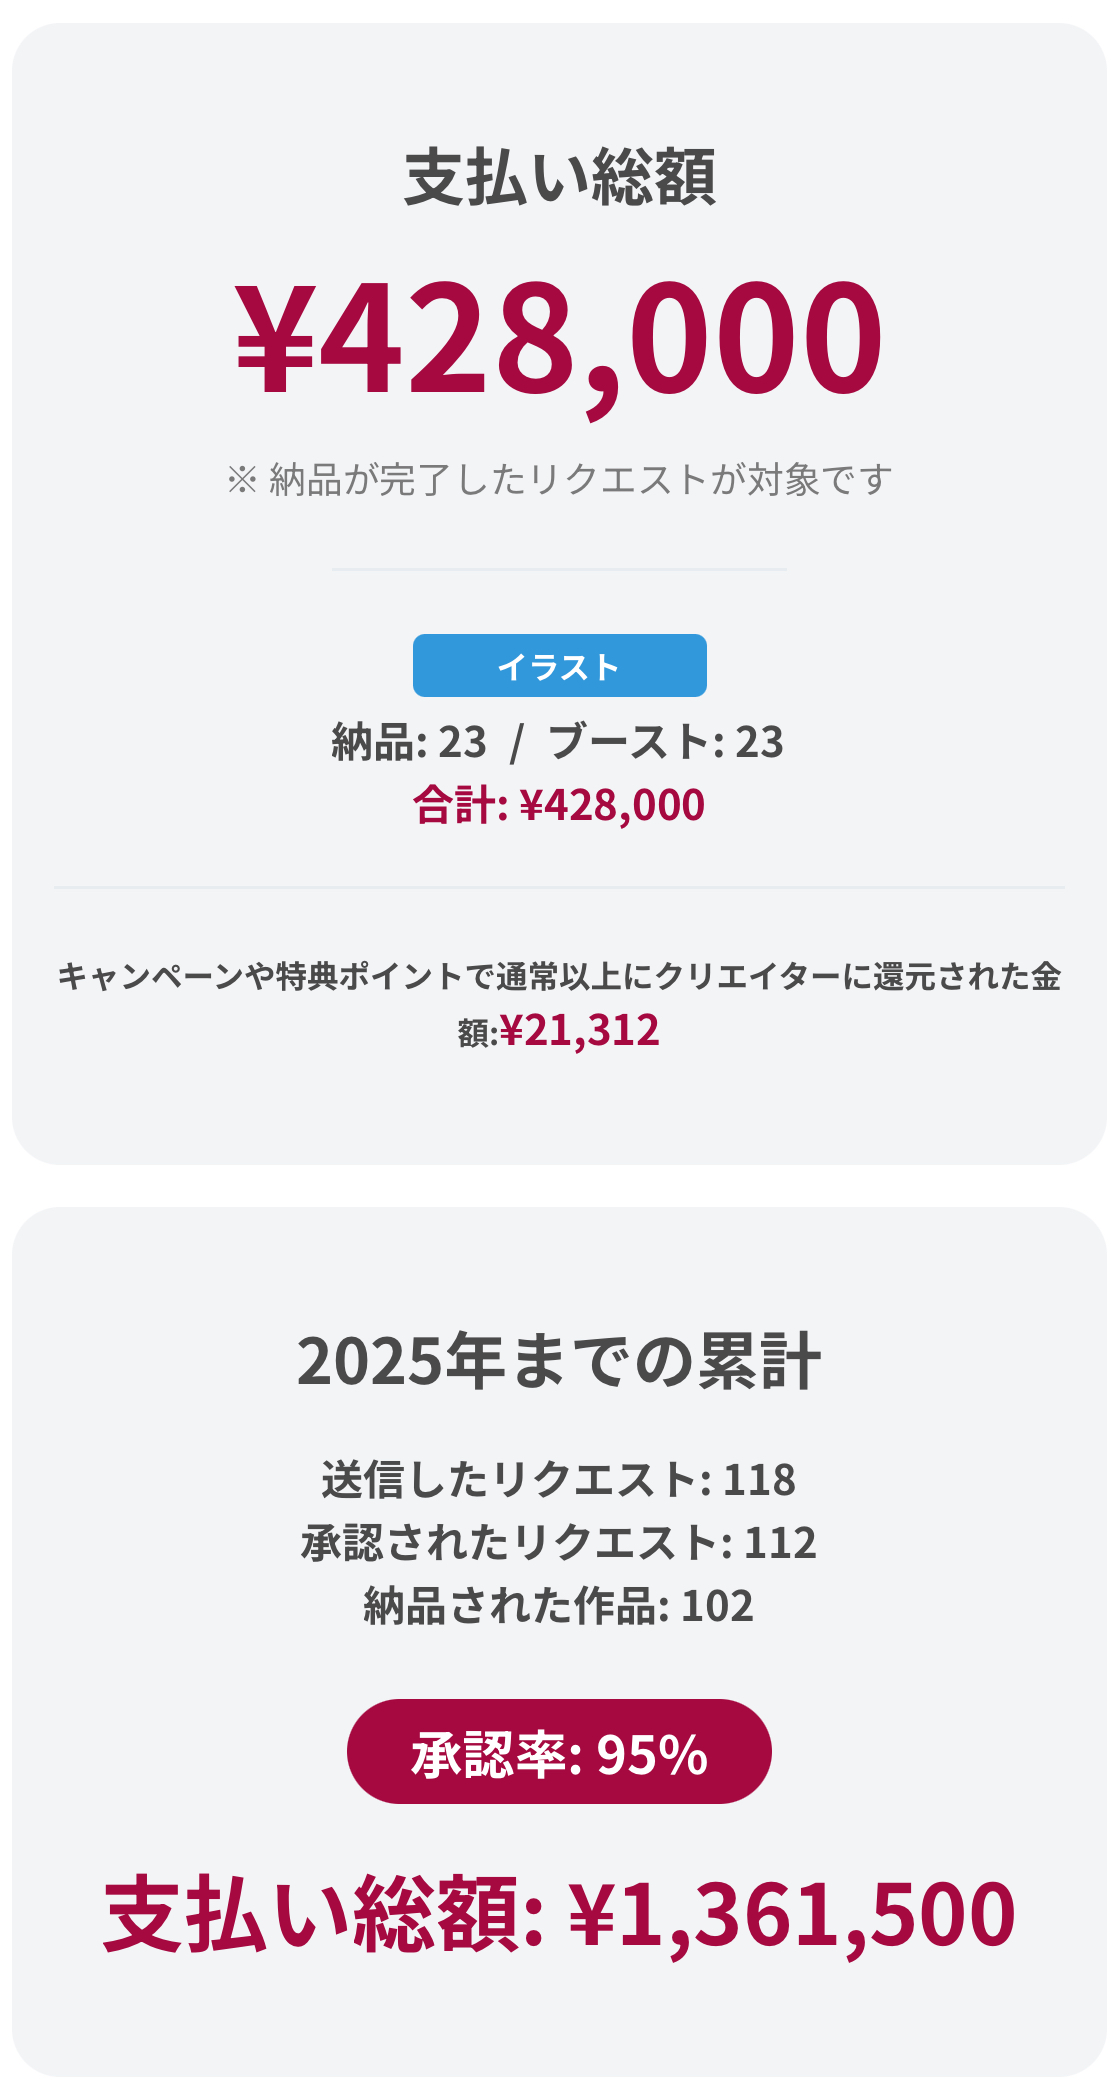Click the 納品: 23 delivery count

409,742
